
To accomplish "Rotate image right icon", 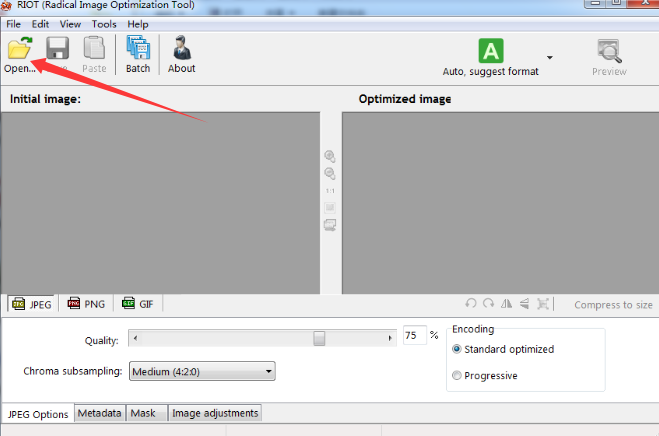I will pos(488,304).
